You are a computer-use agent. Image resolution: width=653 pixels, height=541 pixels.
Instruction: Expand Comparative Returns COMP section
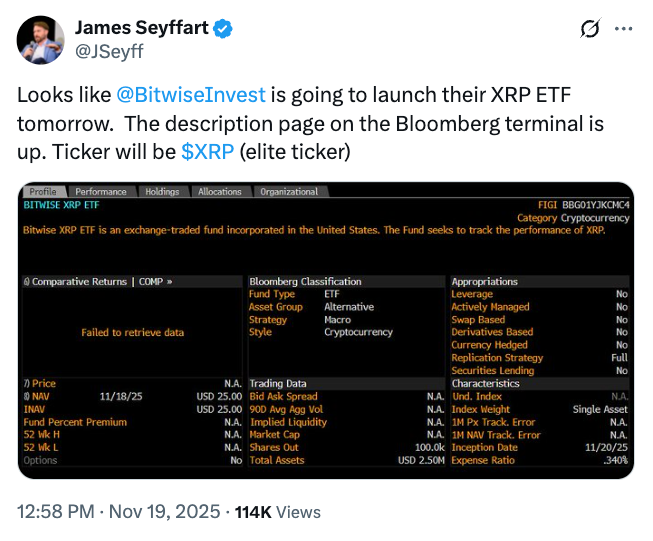[x=98, y=282]
